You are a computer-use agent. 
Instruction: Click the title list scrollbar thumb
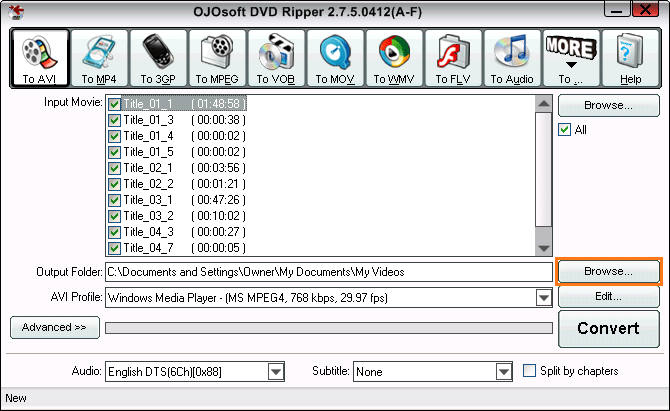tap(544, 170)
